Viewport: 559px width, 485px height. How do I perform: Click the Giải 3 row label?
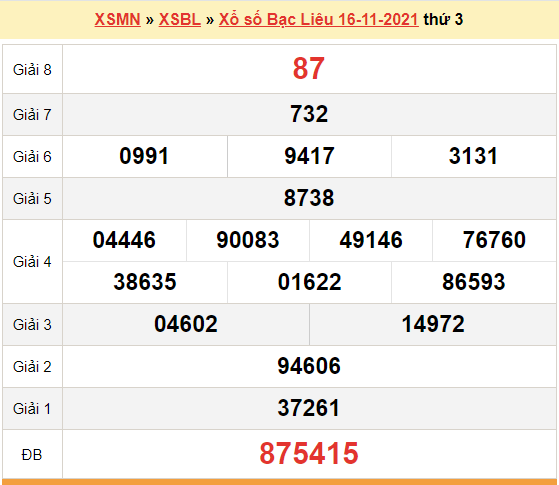point(32,325)
